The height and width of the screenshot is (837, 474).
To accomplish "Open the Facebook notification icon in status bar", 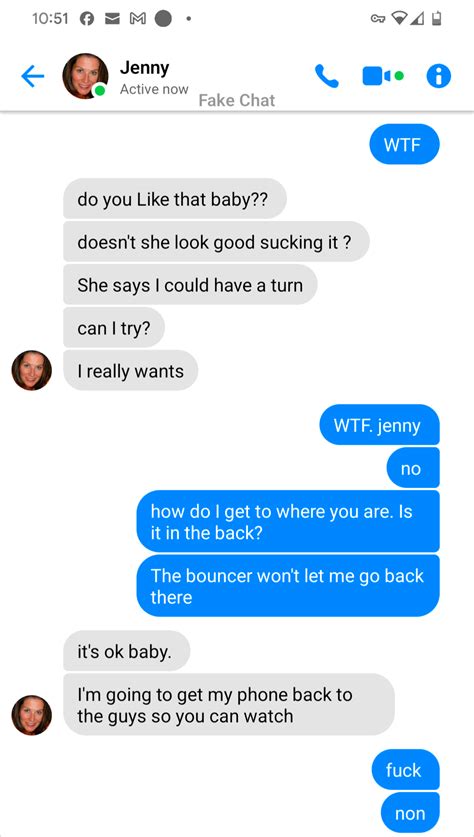I will pos(86,19).
